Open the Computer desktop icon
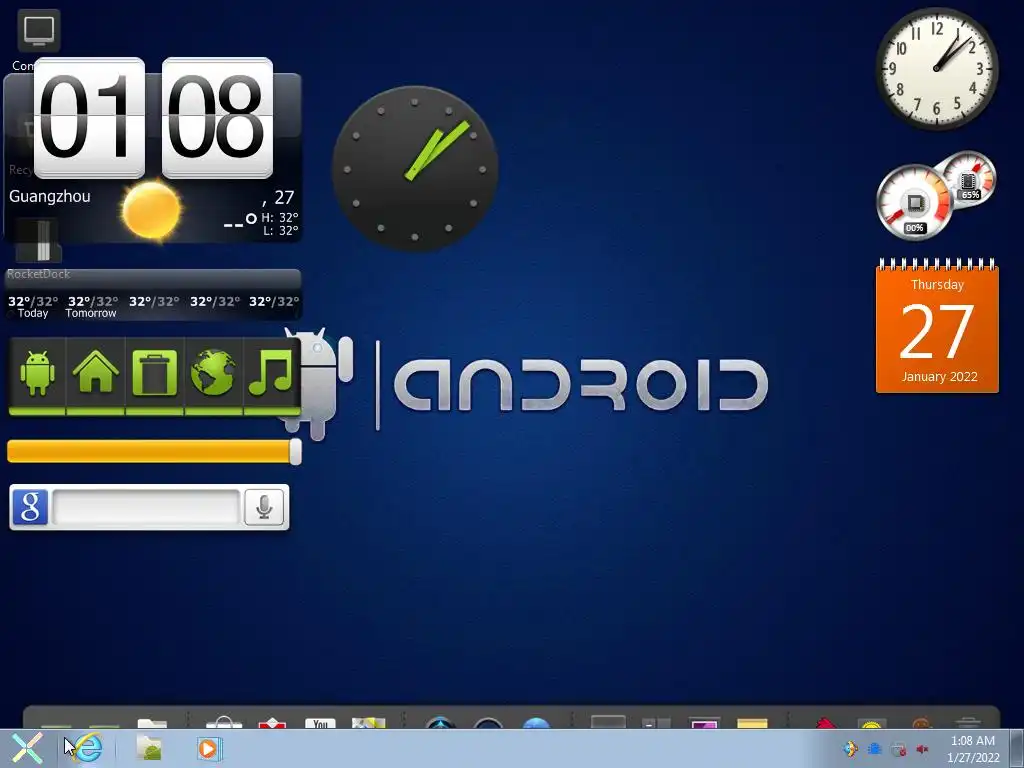Image resolution: width=1024 pixels, height=768 pixels. tap(39, 39)
